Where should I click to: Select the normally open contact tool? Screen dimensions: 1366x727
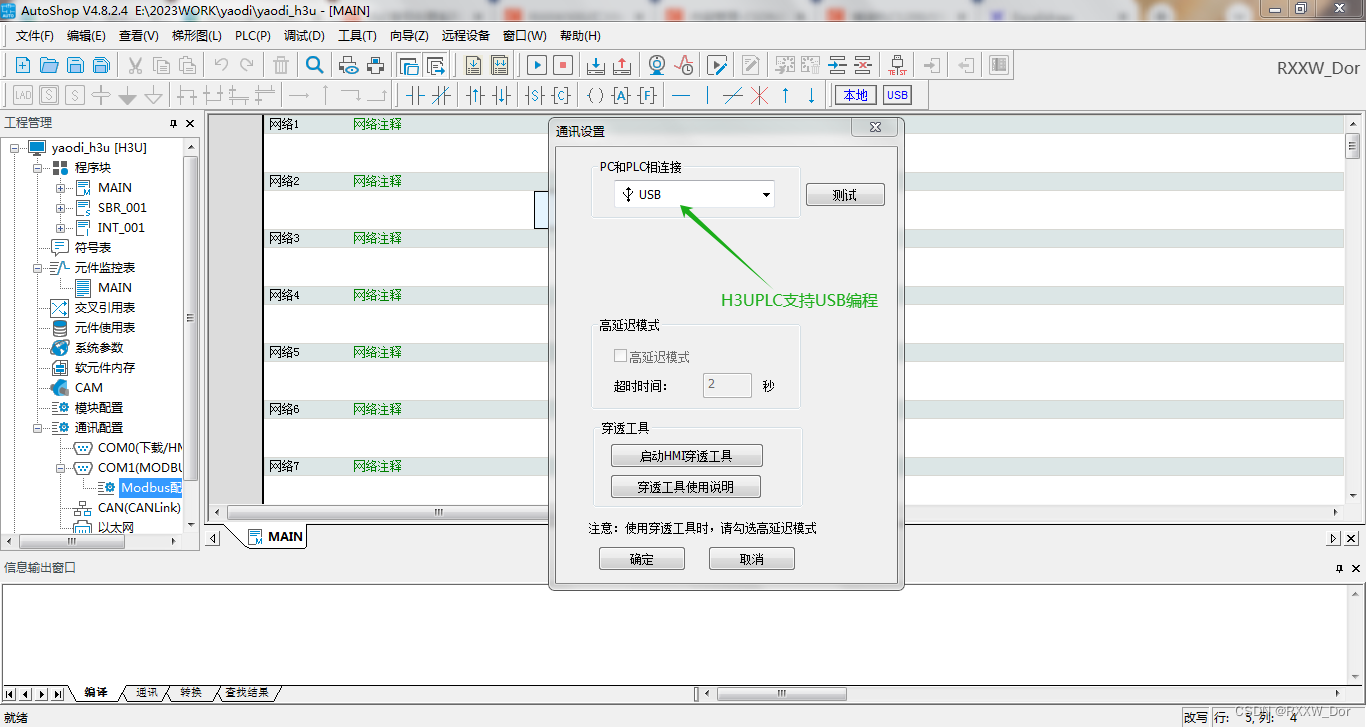pos(416,95)
